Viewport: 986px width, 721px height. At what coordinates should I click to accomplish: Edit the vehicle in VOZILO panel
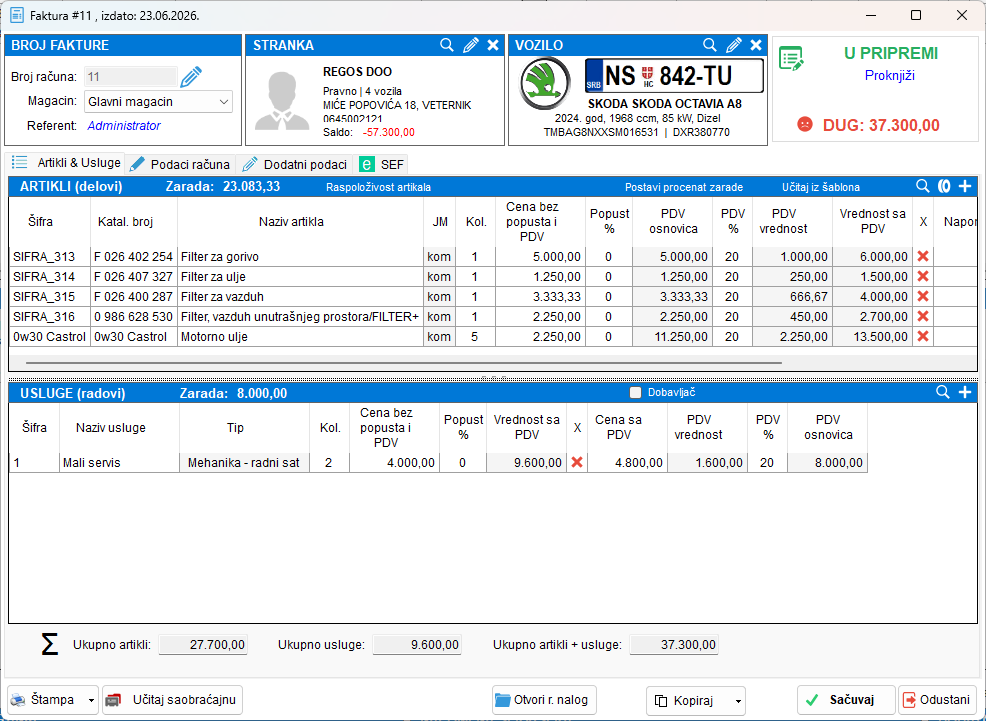click(733, 45)
